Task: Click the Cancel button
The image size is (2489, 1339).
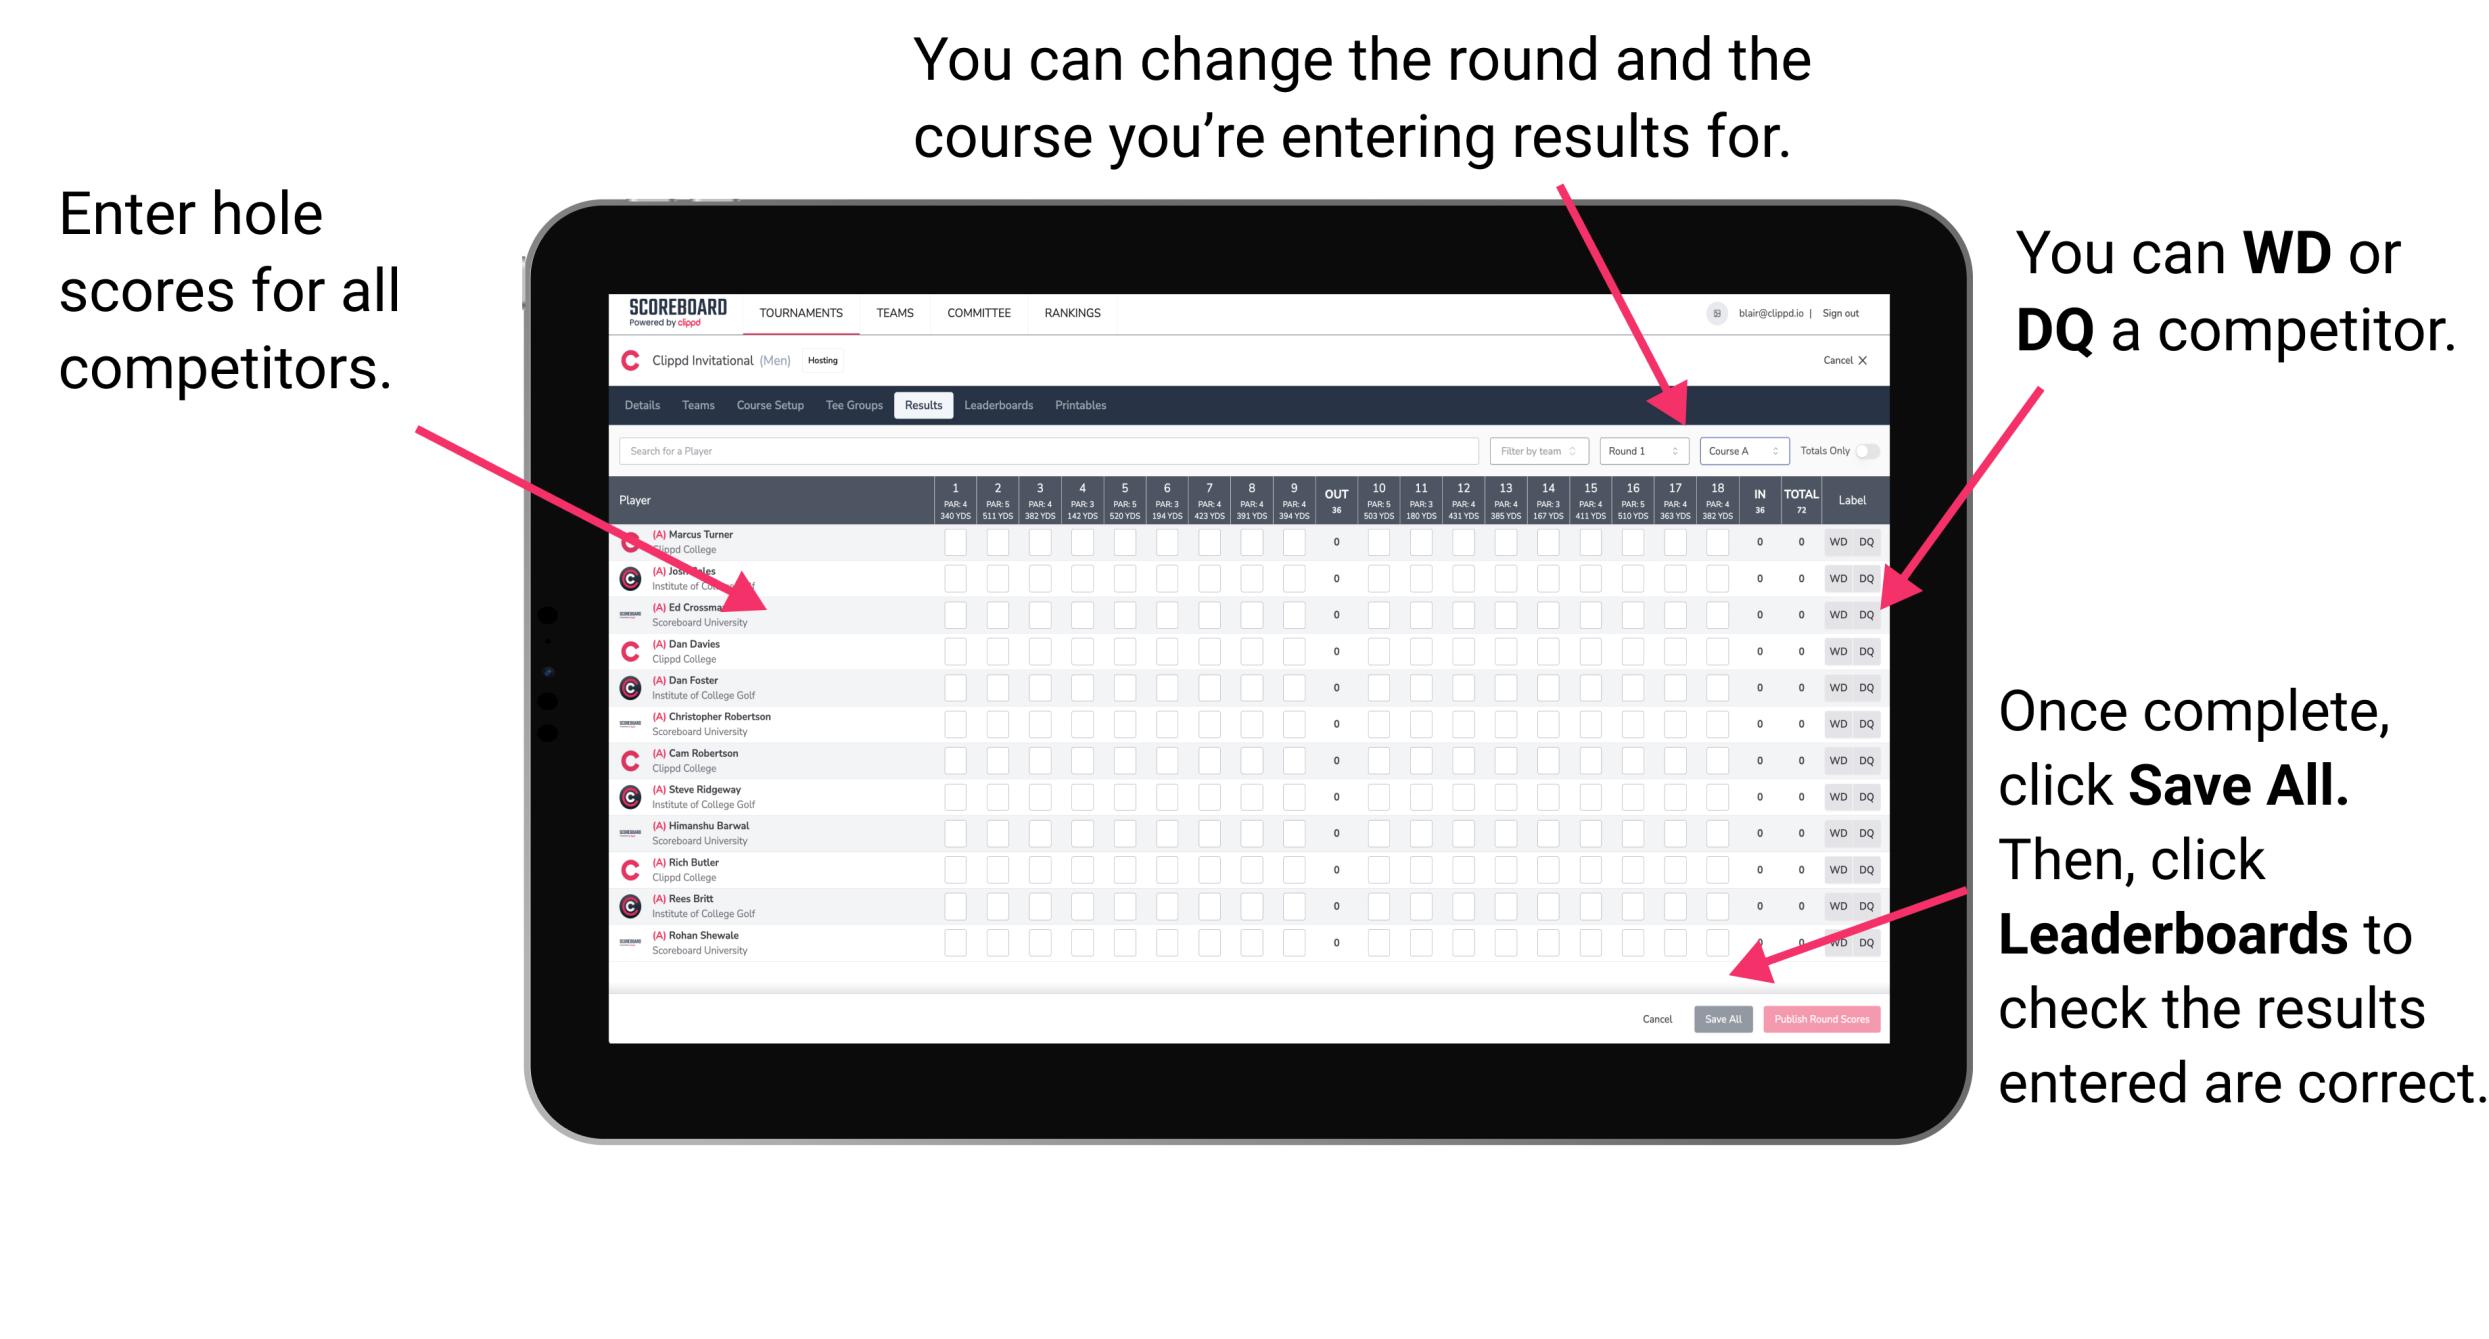Action: (x=1658, y=1017)
